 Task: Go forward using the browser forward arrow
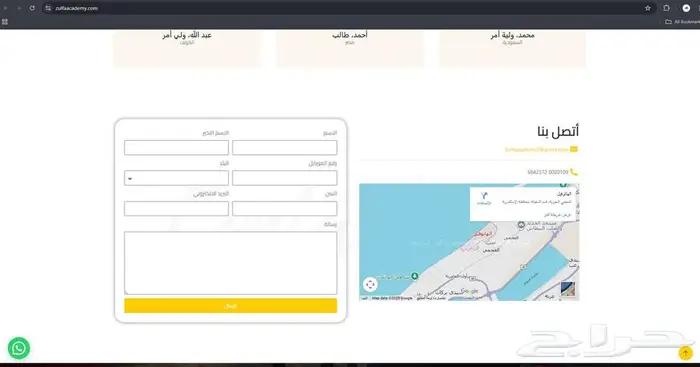[19, 8]
